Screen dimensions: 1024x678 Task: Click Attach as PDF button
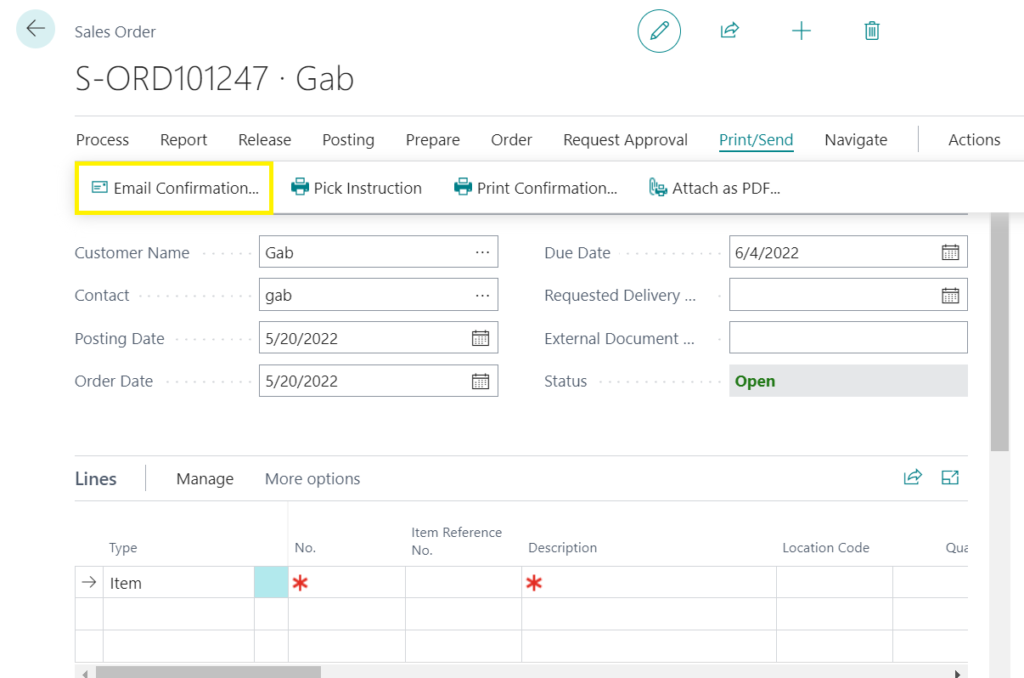click(x=714, y=188)
